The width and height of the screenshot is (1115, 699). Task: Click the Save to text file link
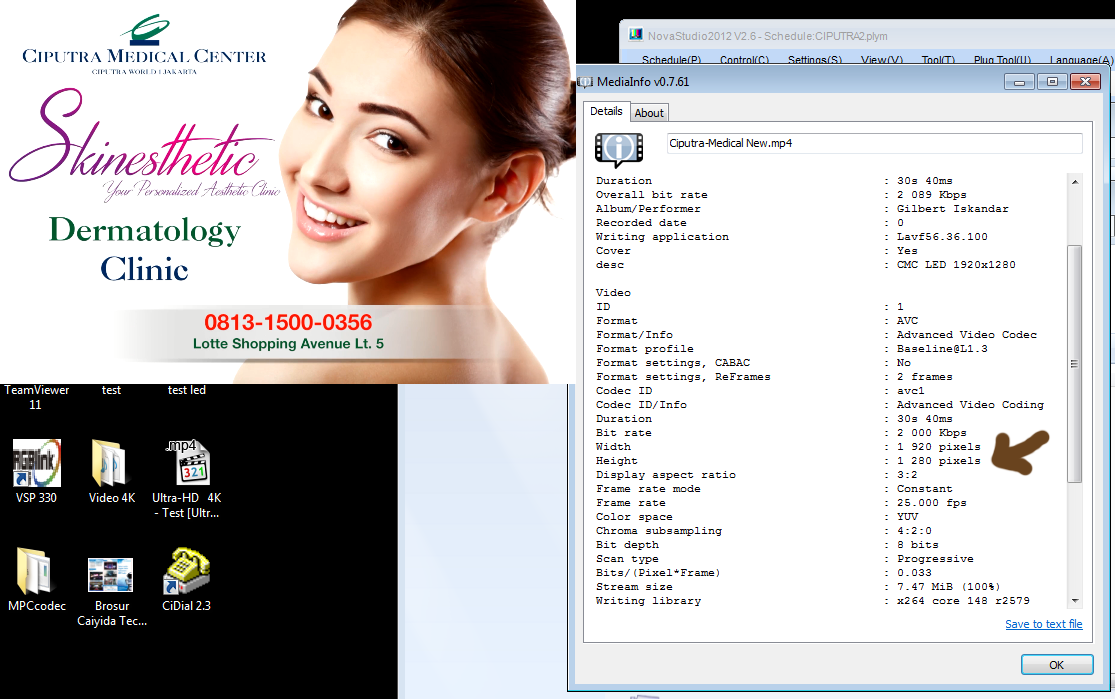click(1043, 624)
